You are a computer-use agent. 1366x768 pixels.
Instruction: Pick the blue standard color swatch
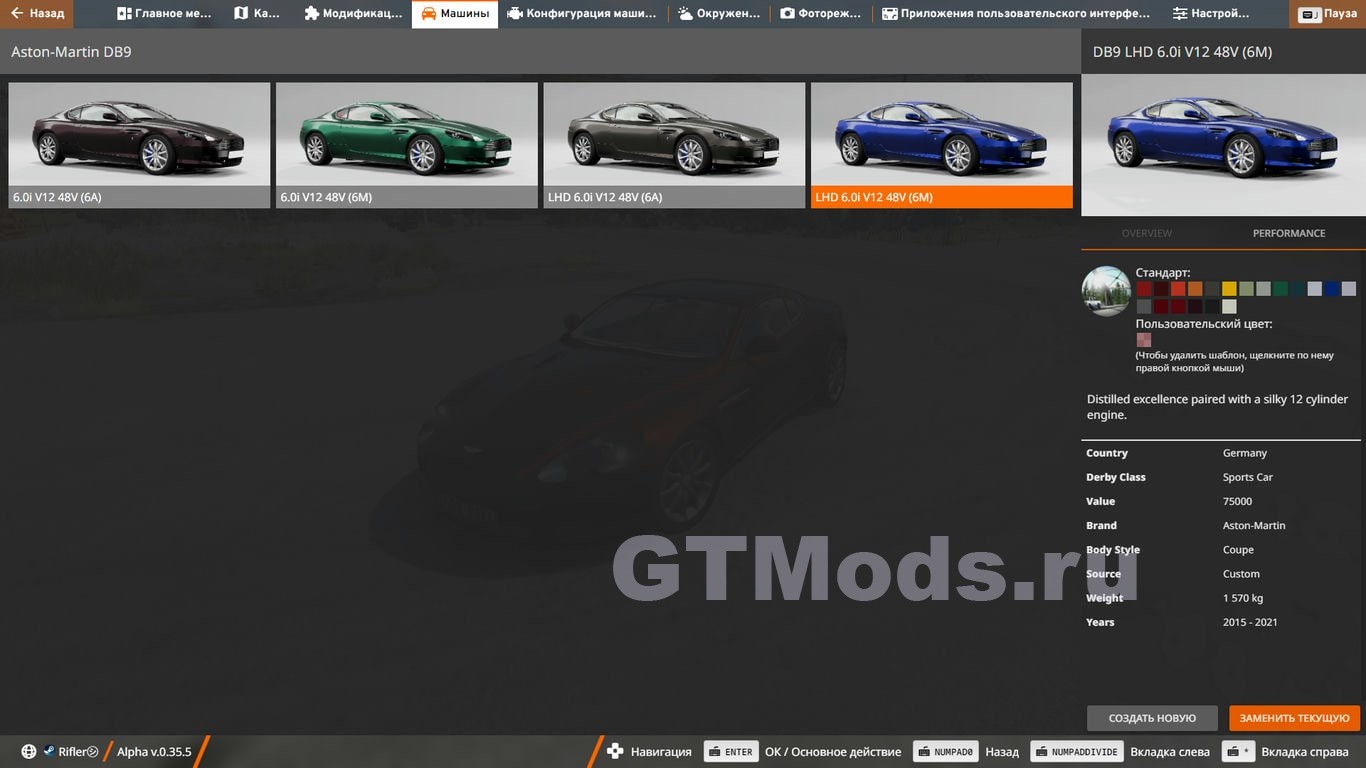[1332, 289]
